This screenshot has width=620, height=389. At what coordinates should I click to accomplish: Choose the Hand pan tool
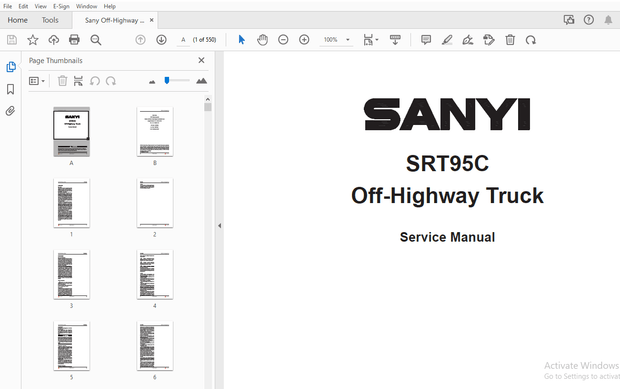coord(263,40)
